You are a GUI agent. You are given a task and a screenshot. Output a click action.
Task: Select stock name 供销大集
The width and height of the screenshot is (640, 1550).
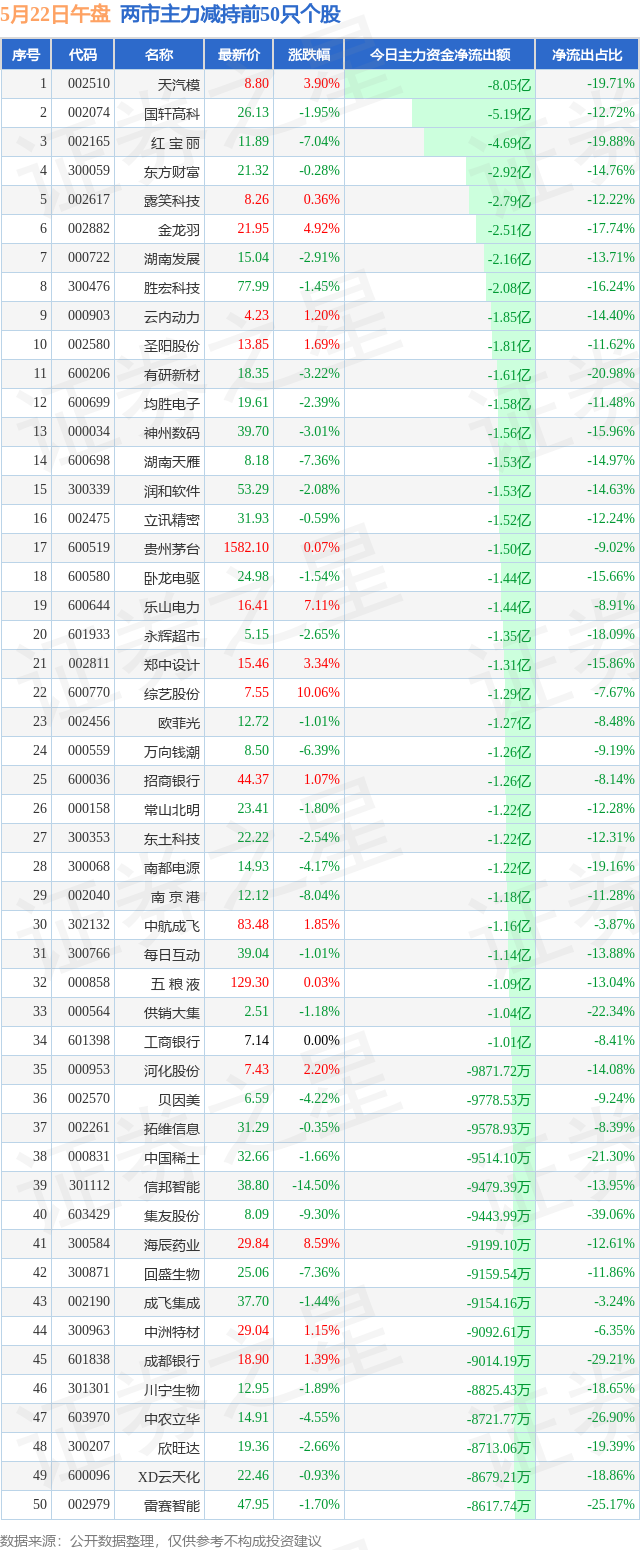(x=172, y=1012)
